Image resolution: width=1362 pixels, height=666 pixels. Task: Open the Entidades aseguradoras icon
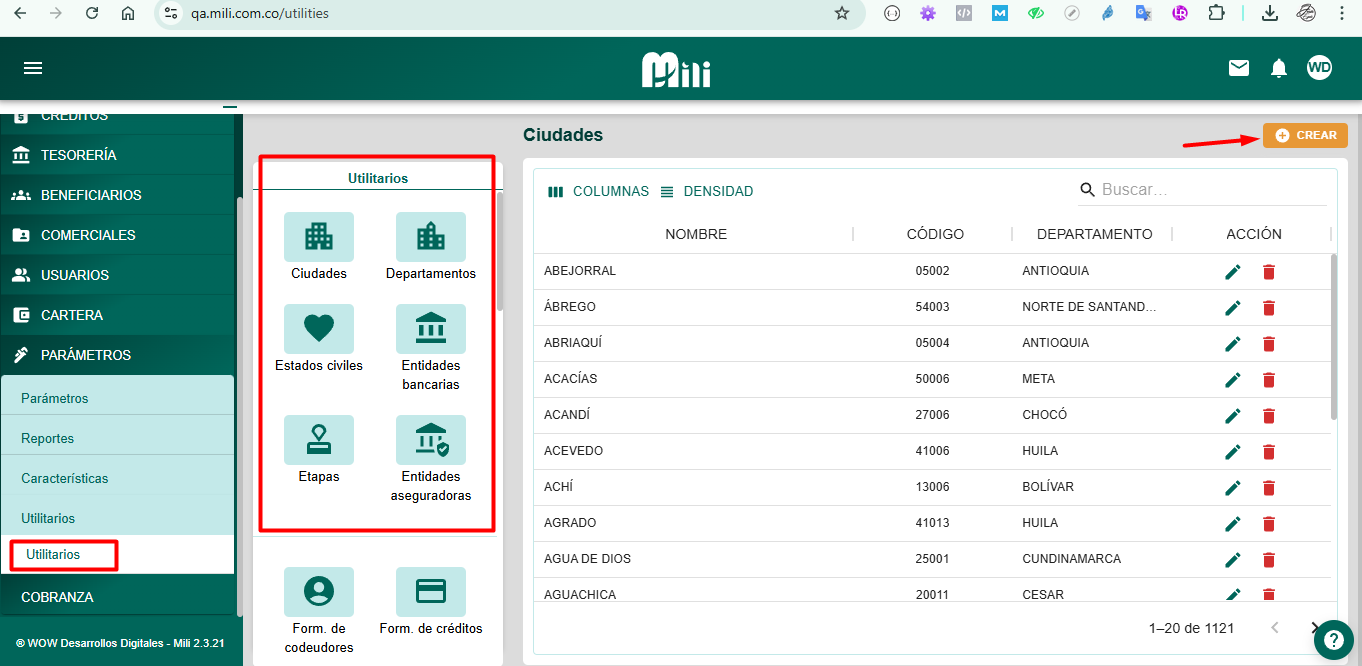point(431,440)
